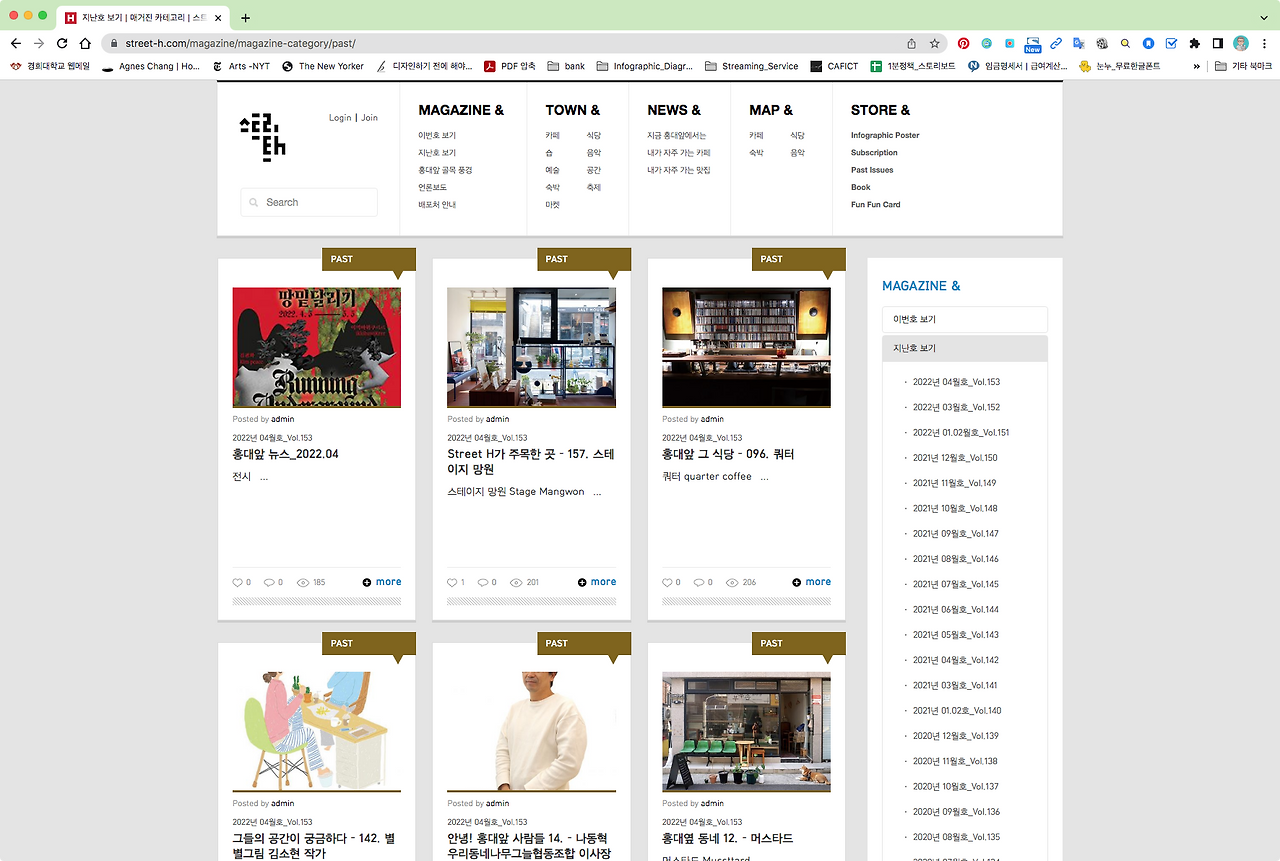
Task: Open the Infographic_Diagr... bookmark folder
Action: click(x=645, y=66)
